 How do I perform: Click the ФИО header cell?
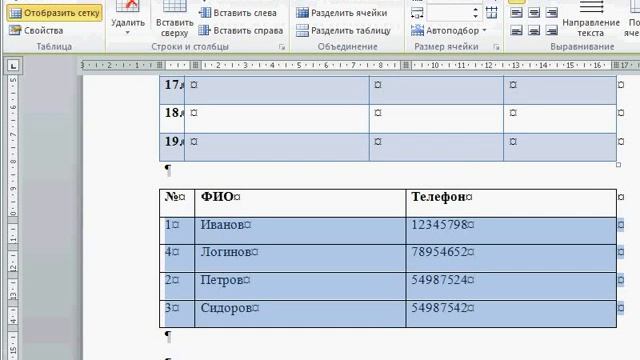[x=300, y=203]
